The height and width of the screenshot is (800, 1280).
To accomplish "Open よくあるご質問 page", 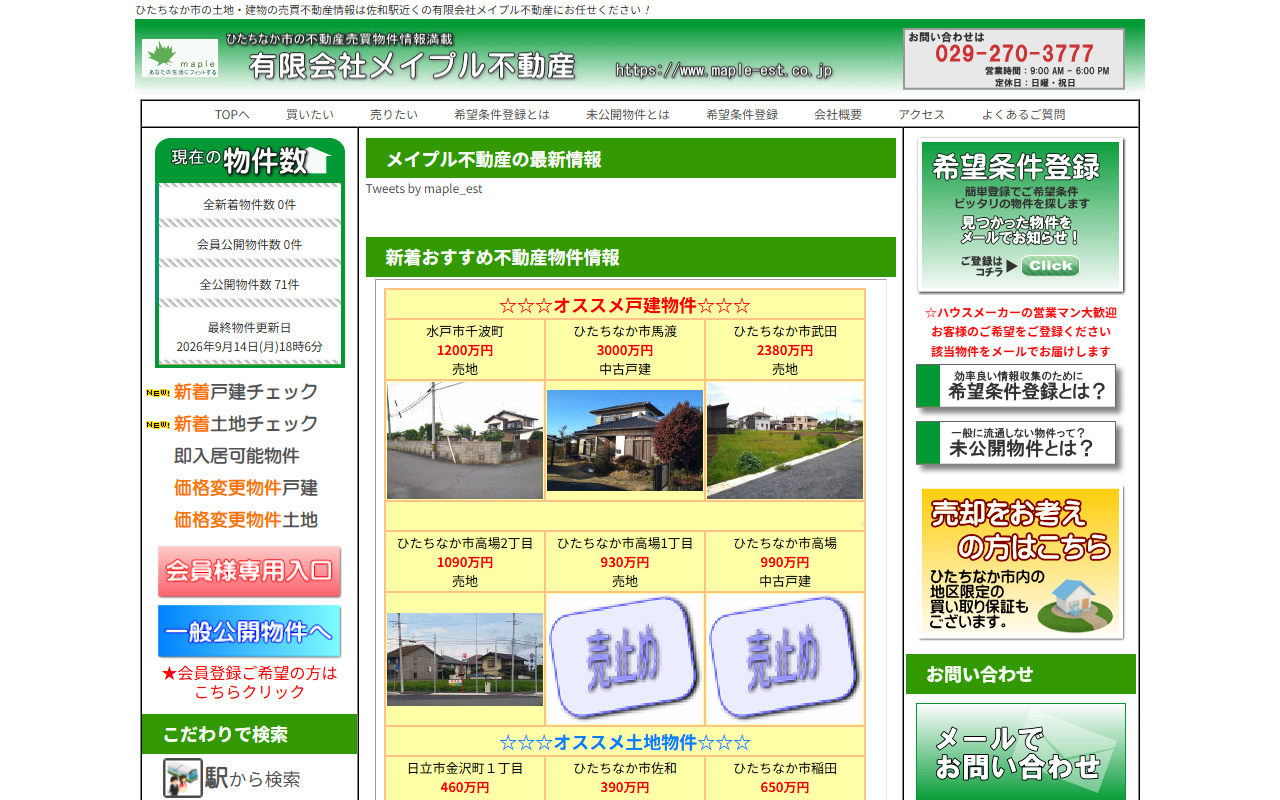I will [x=1023, y=115].
